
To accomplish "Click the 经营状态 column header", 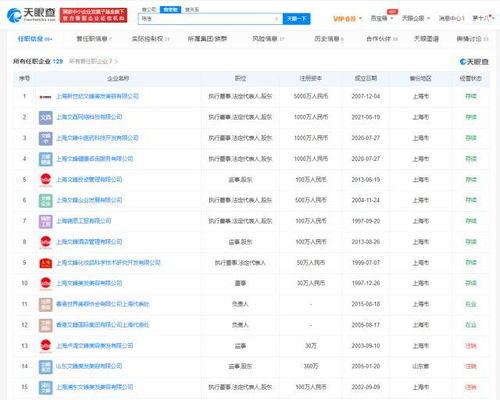I will [x=470, y=78].
